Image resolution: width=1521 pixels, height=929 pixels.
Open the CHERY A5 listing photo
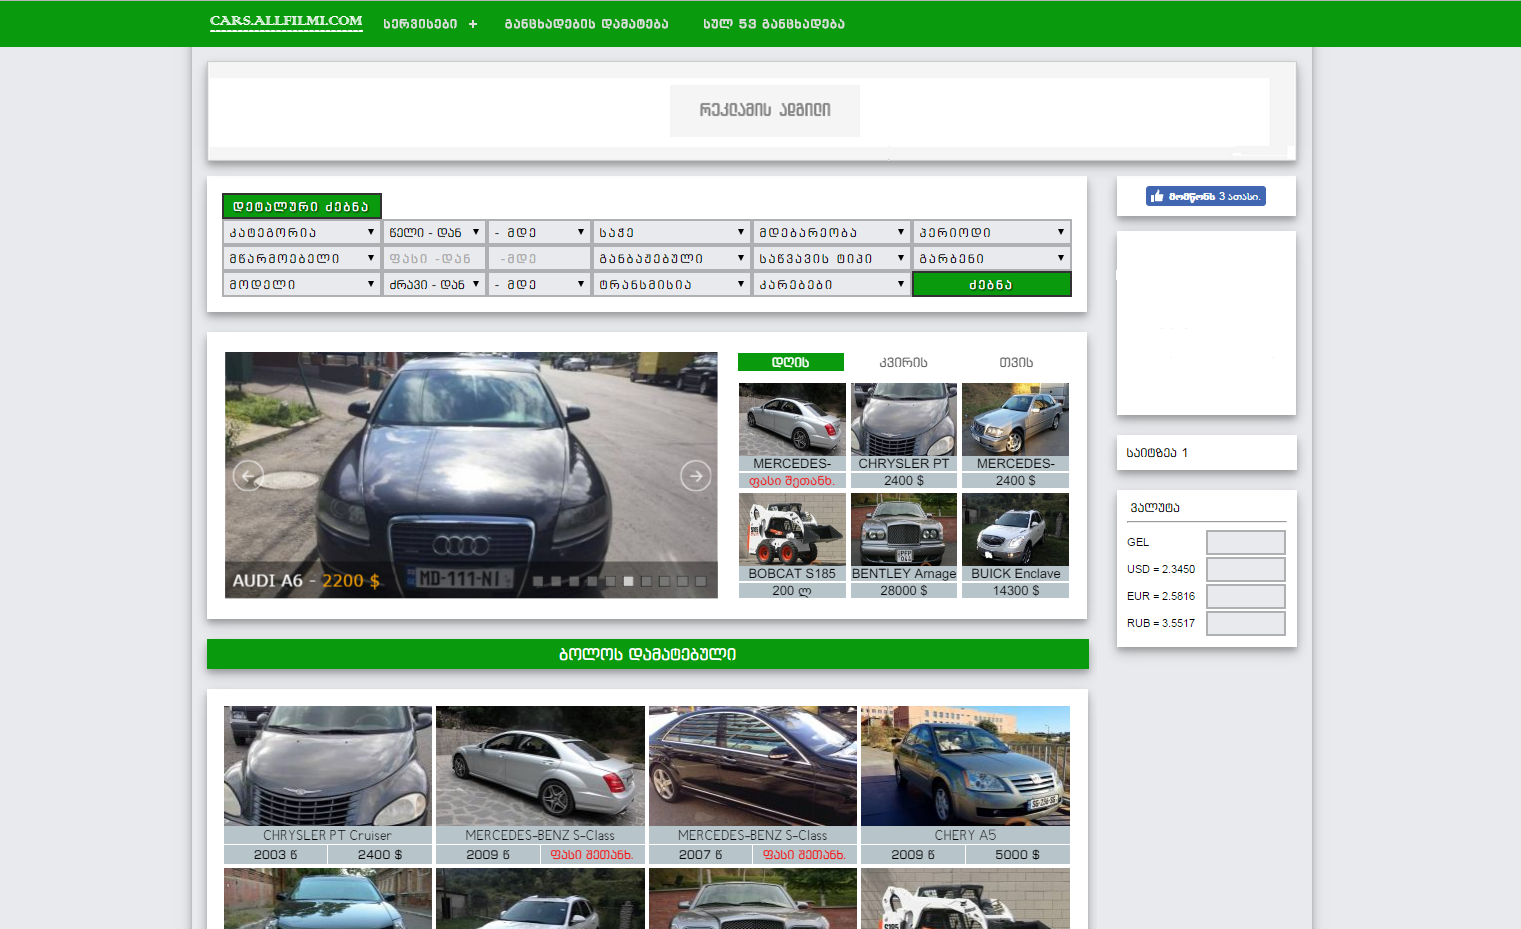[x=965, y=766]
